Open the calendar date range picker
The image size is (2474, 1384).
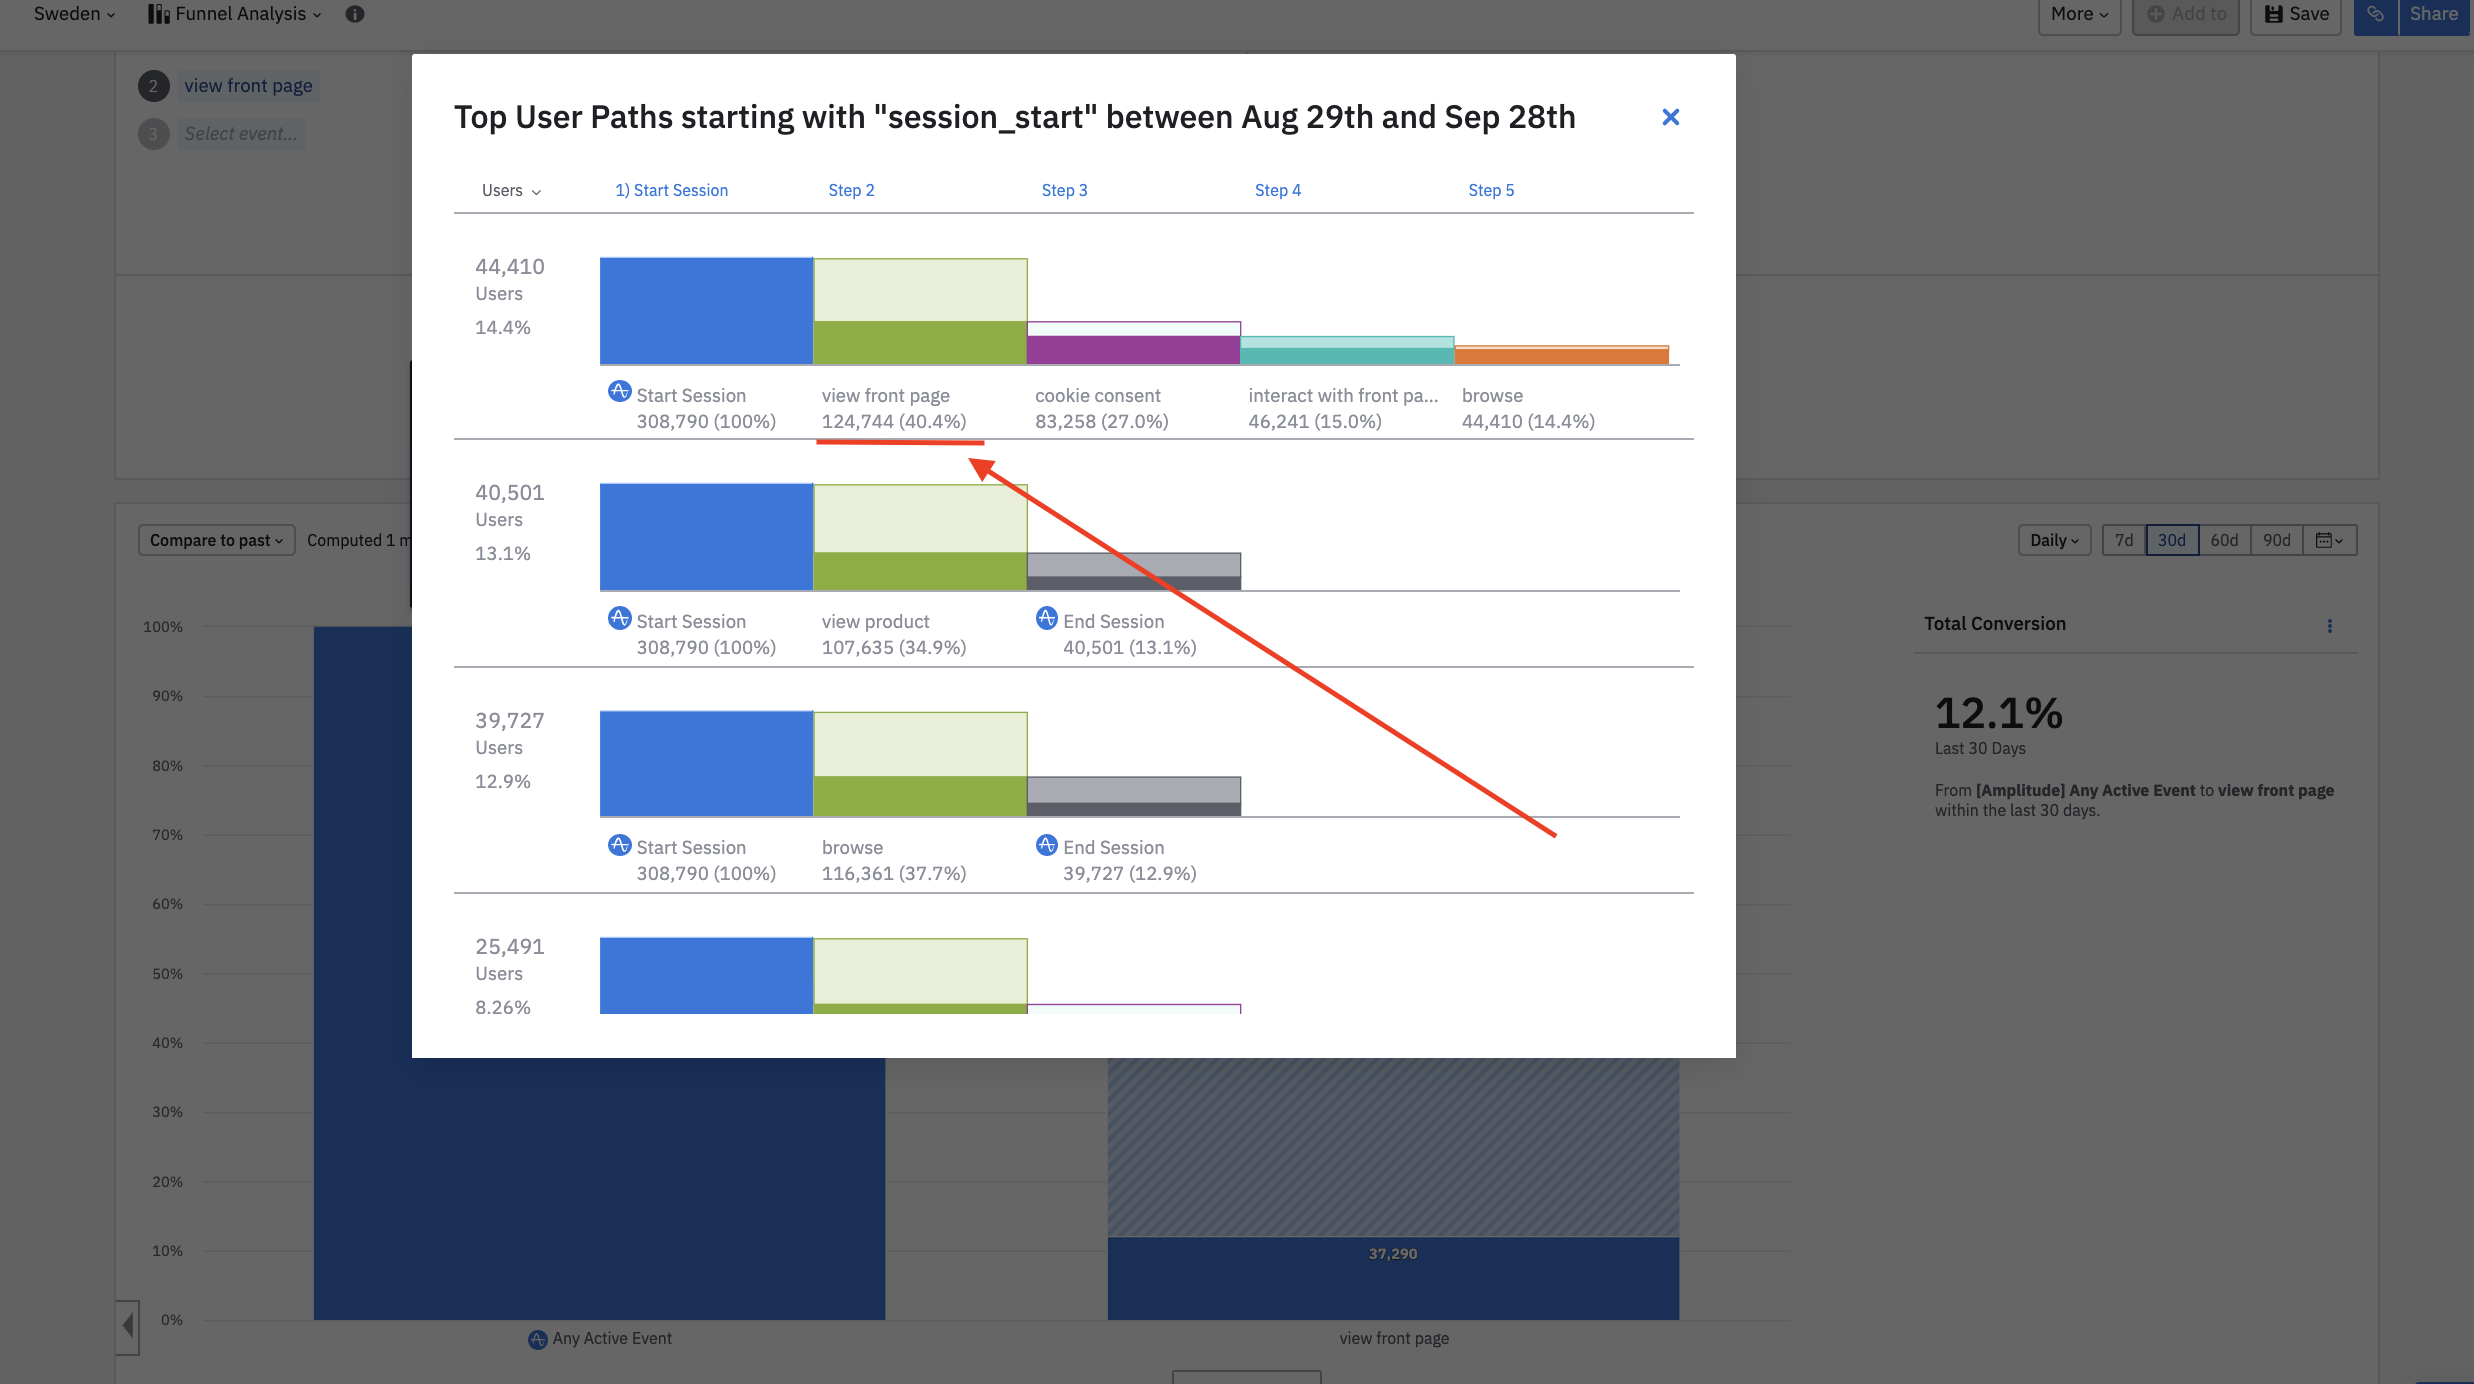coord(2329,540)
